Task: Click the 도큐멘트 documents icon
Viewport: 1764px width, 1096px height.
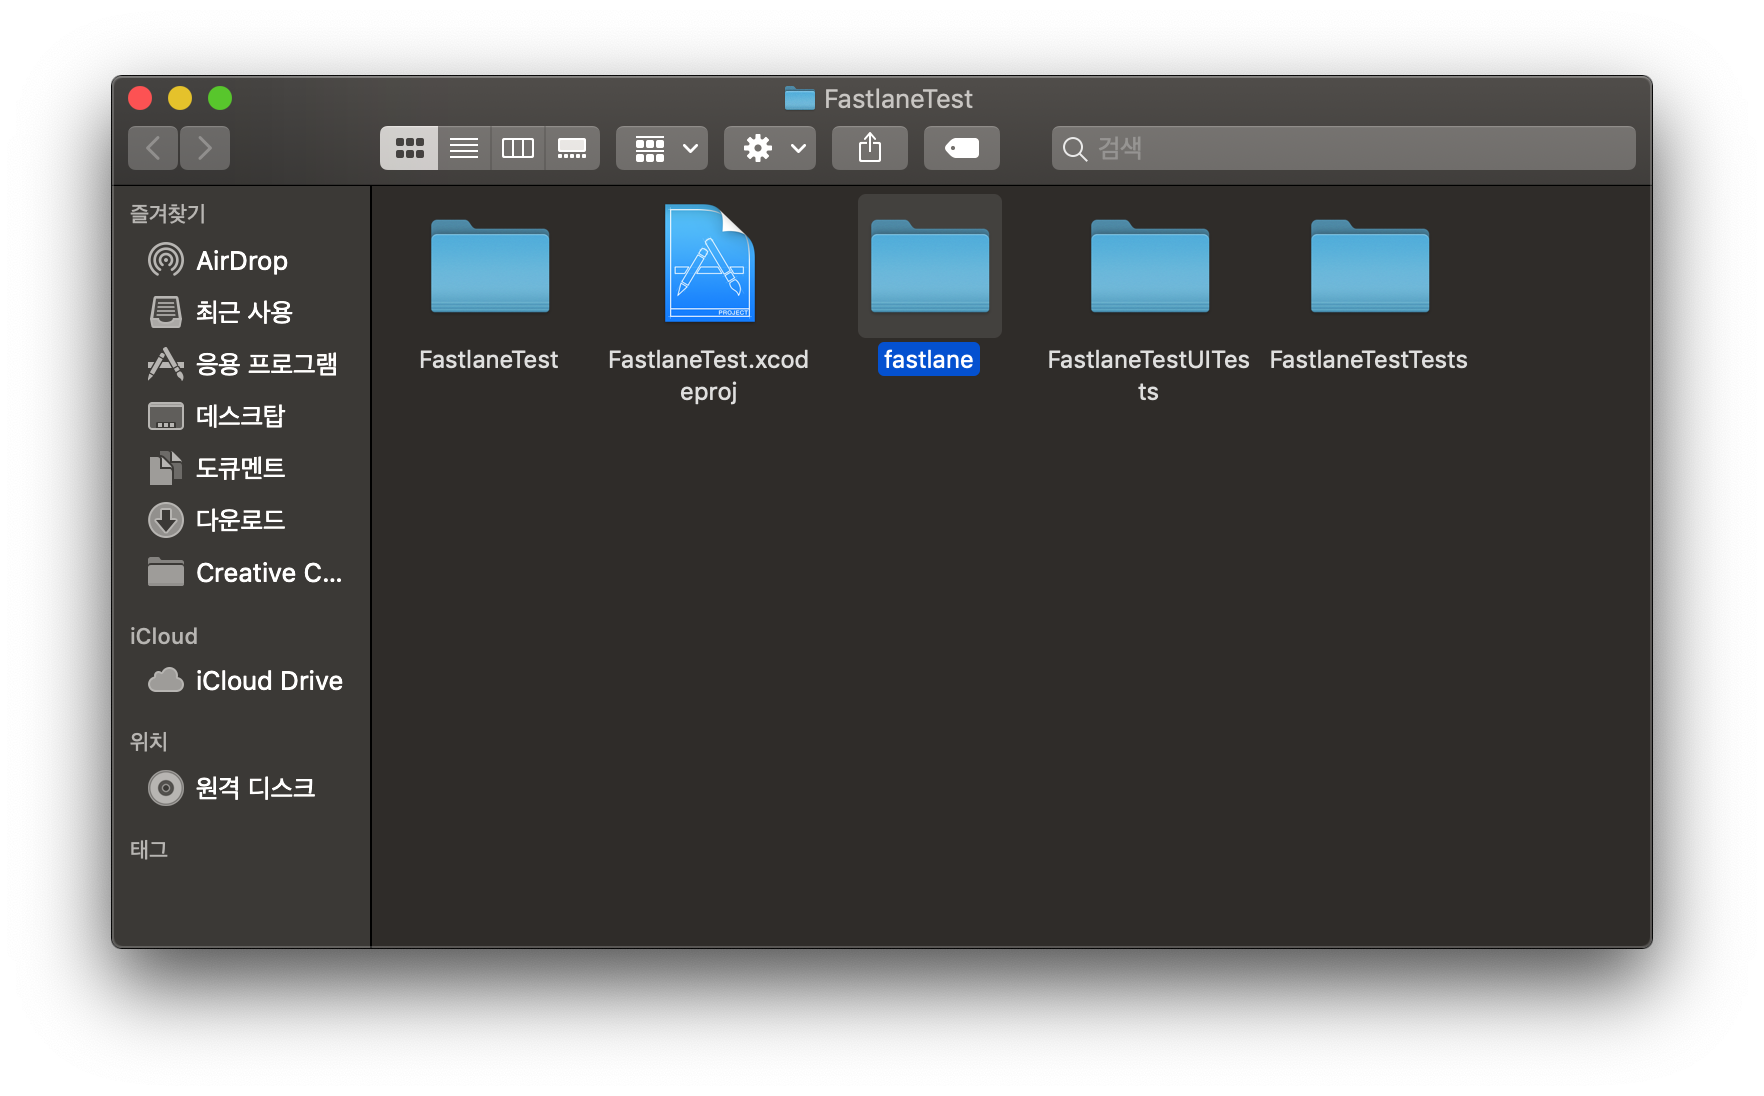Action: [166, 468]
